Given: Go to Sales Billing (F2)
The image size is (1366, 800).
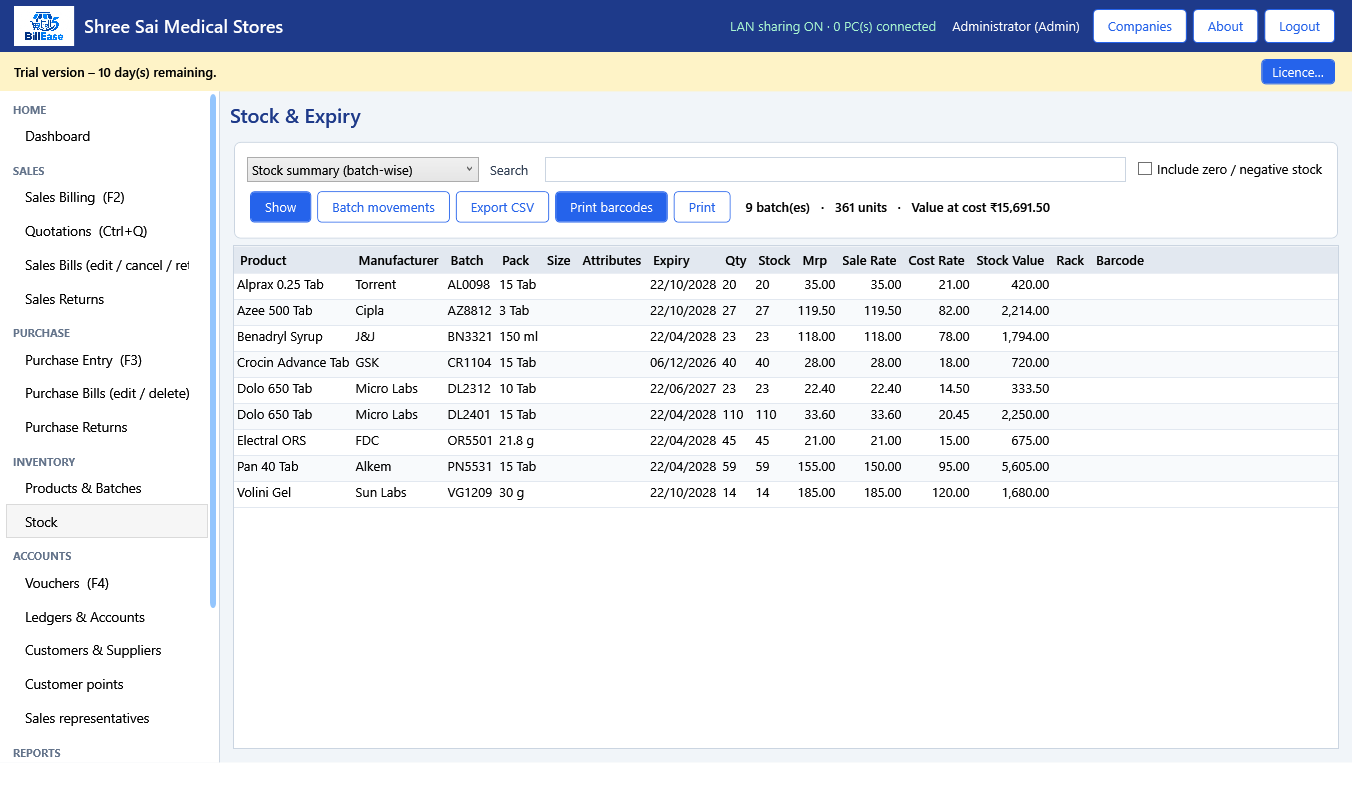Looking at the screenshot, I should [x=75, y=197].
